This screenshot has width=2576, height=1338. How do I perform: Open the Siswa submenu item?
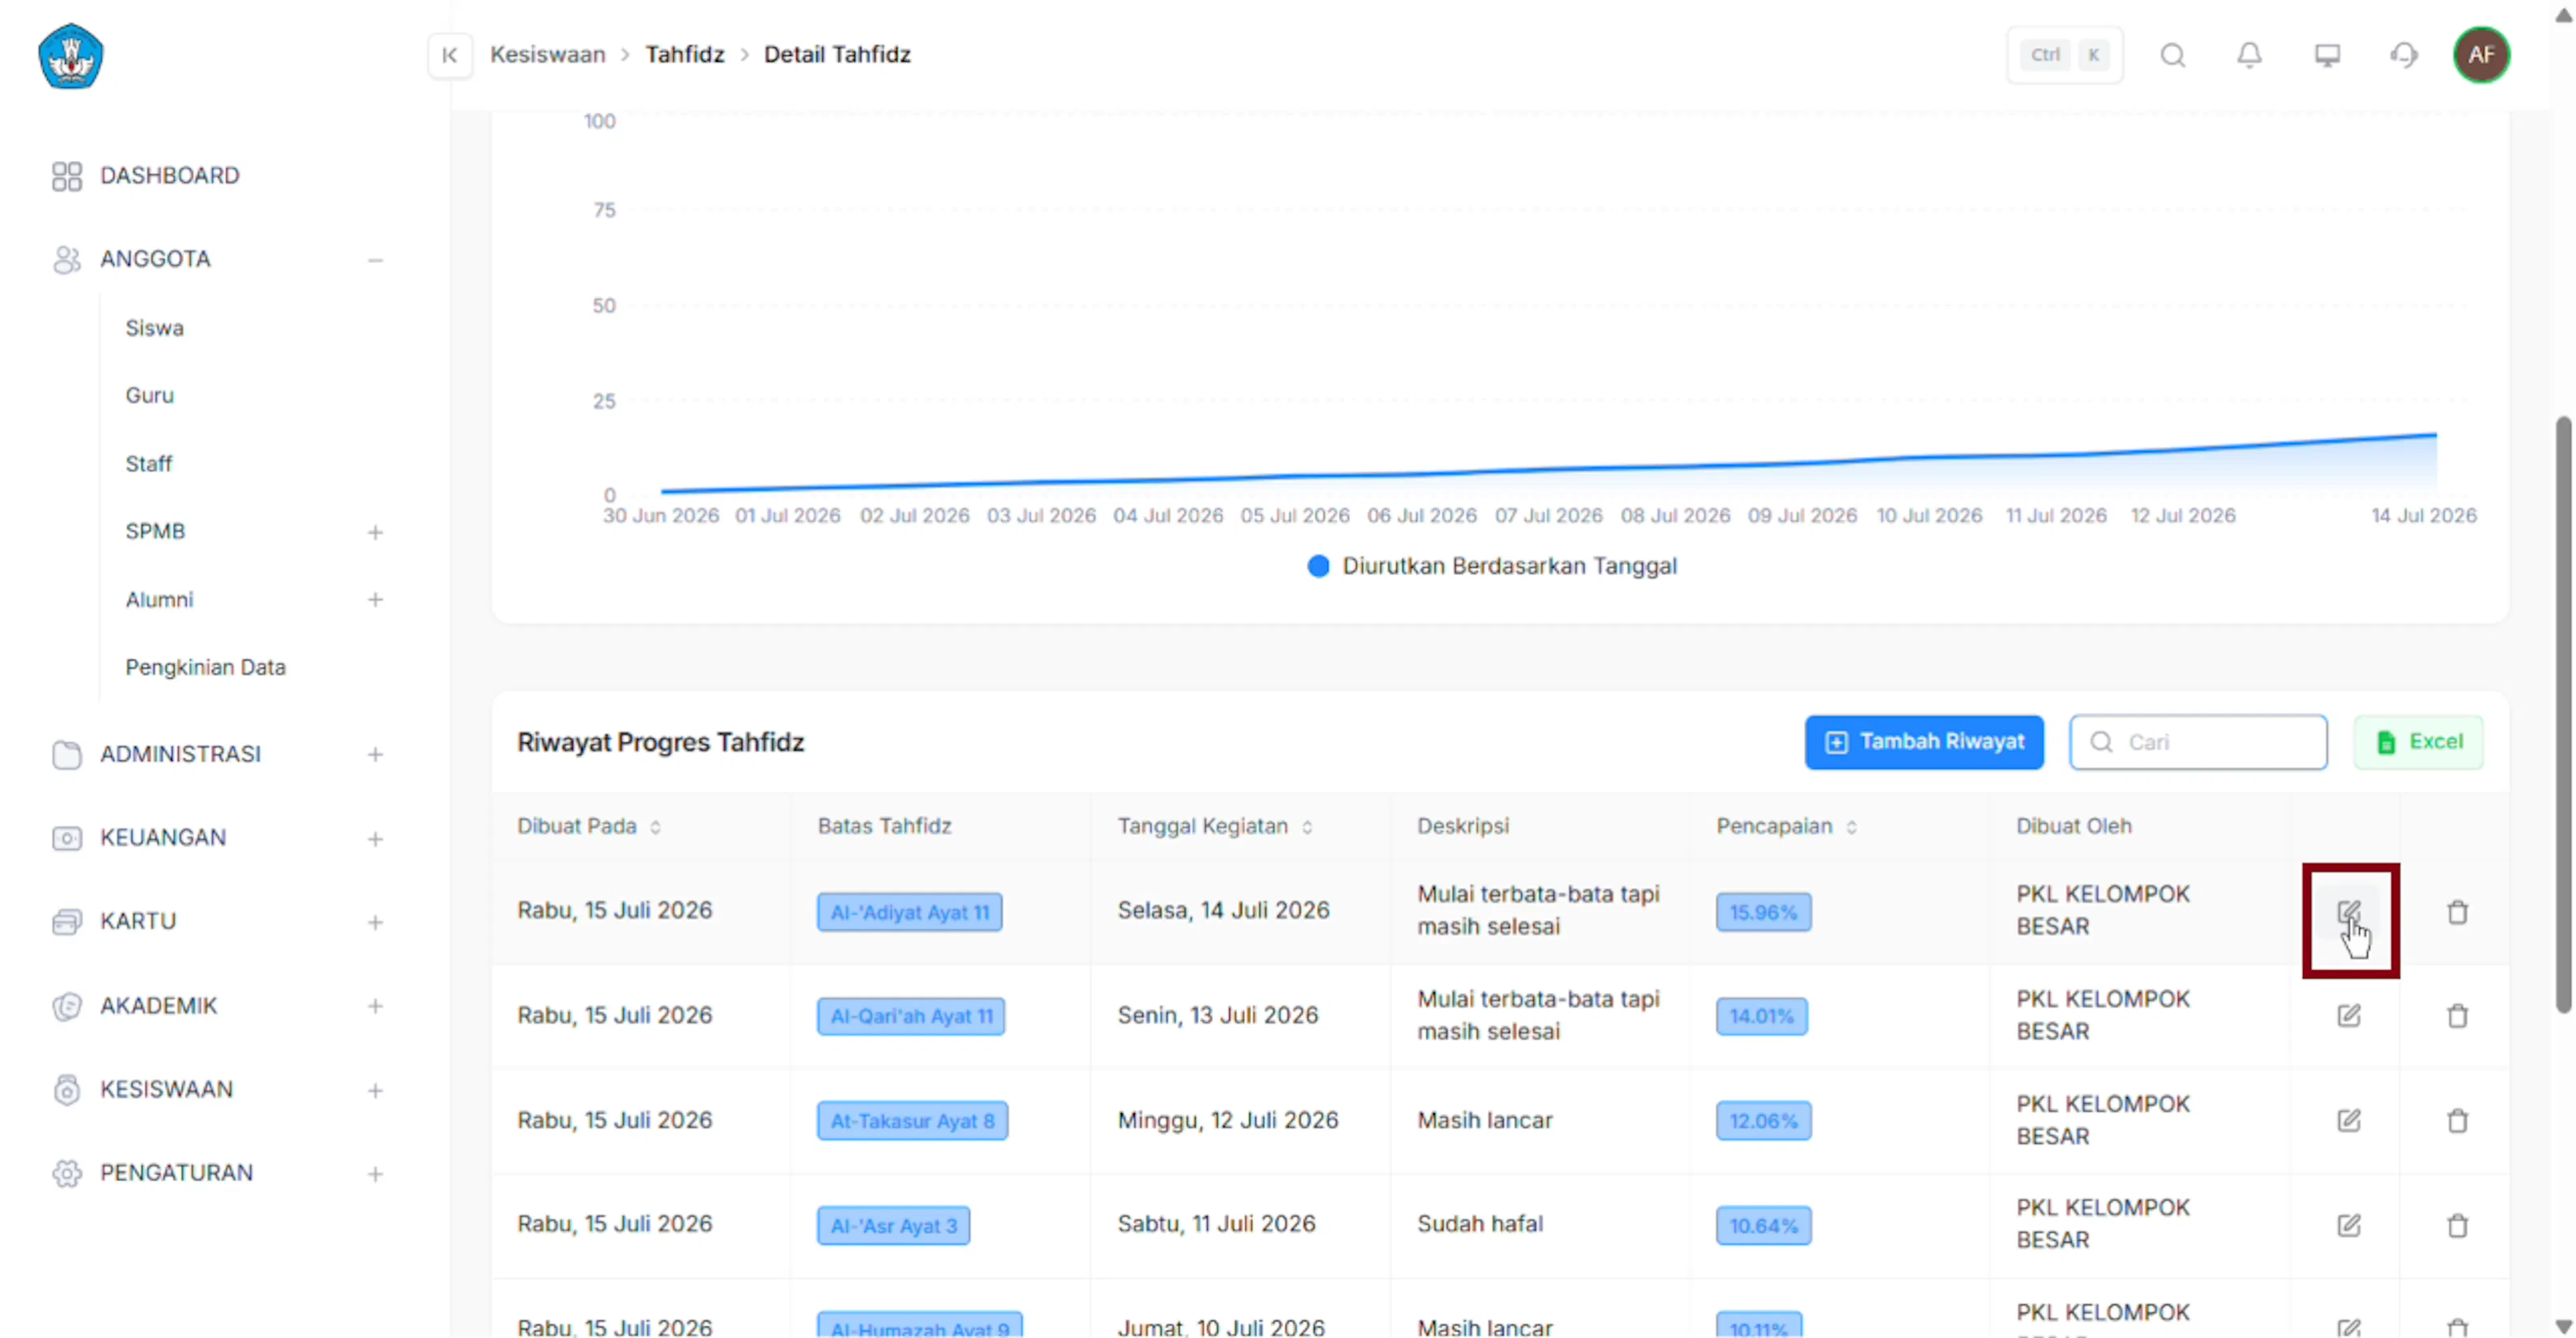pyautogui.click(x=154, y=328)
